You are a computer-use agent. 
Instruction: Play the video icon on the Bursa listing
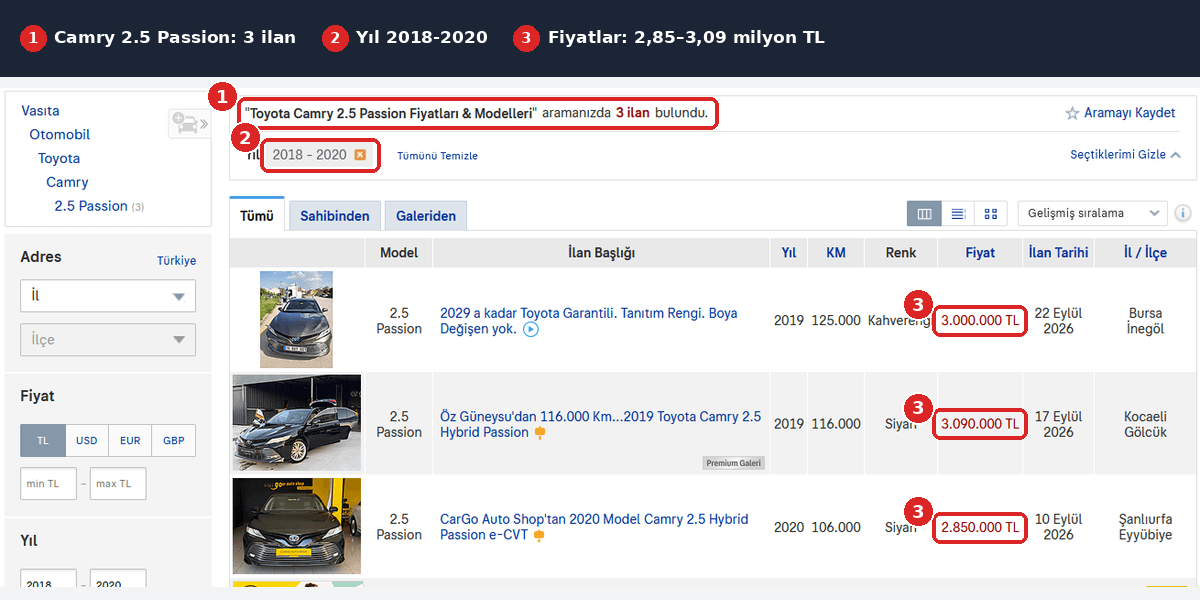pos(531,329)
